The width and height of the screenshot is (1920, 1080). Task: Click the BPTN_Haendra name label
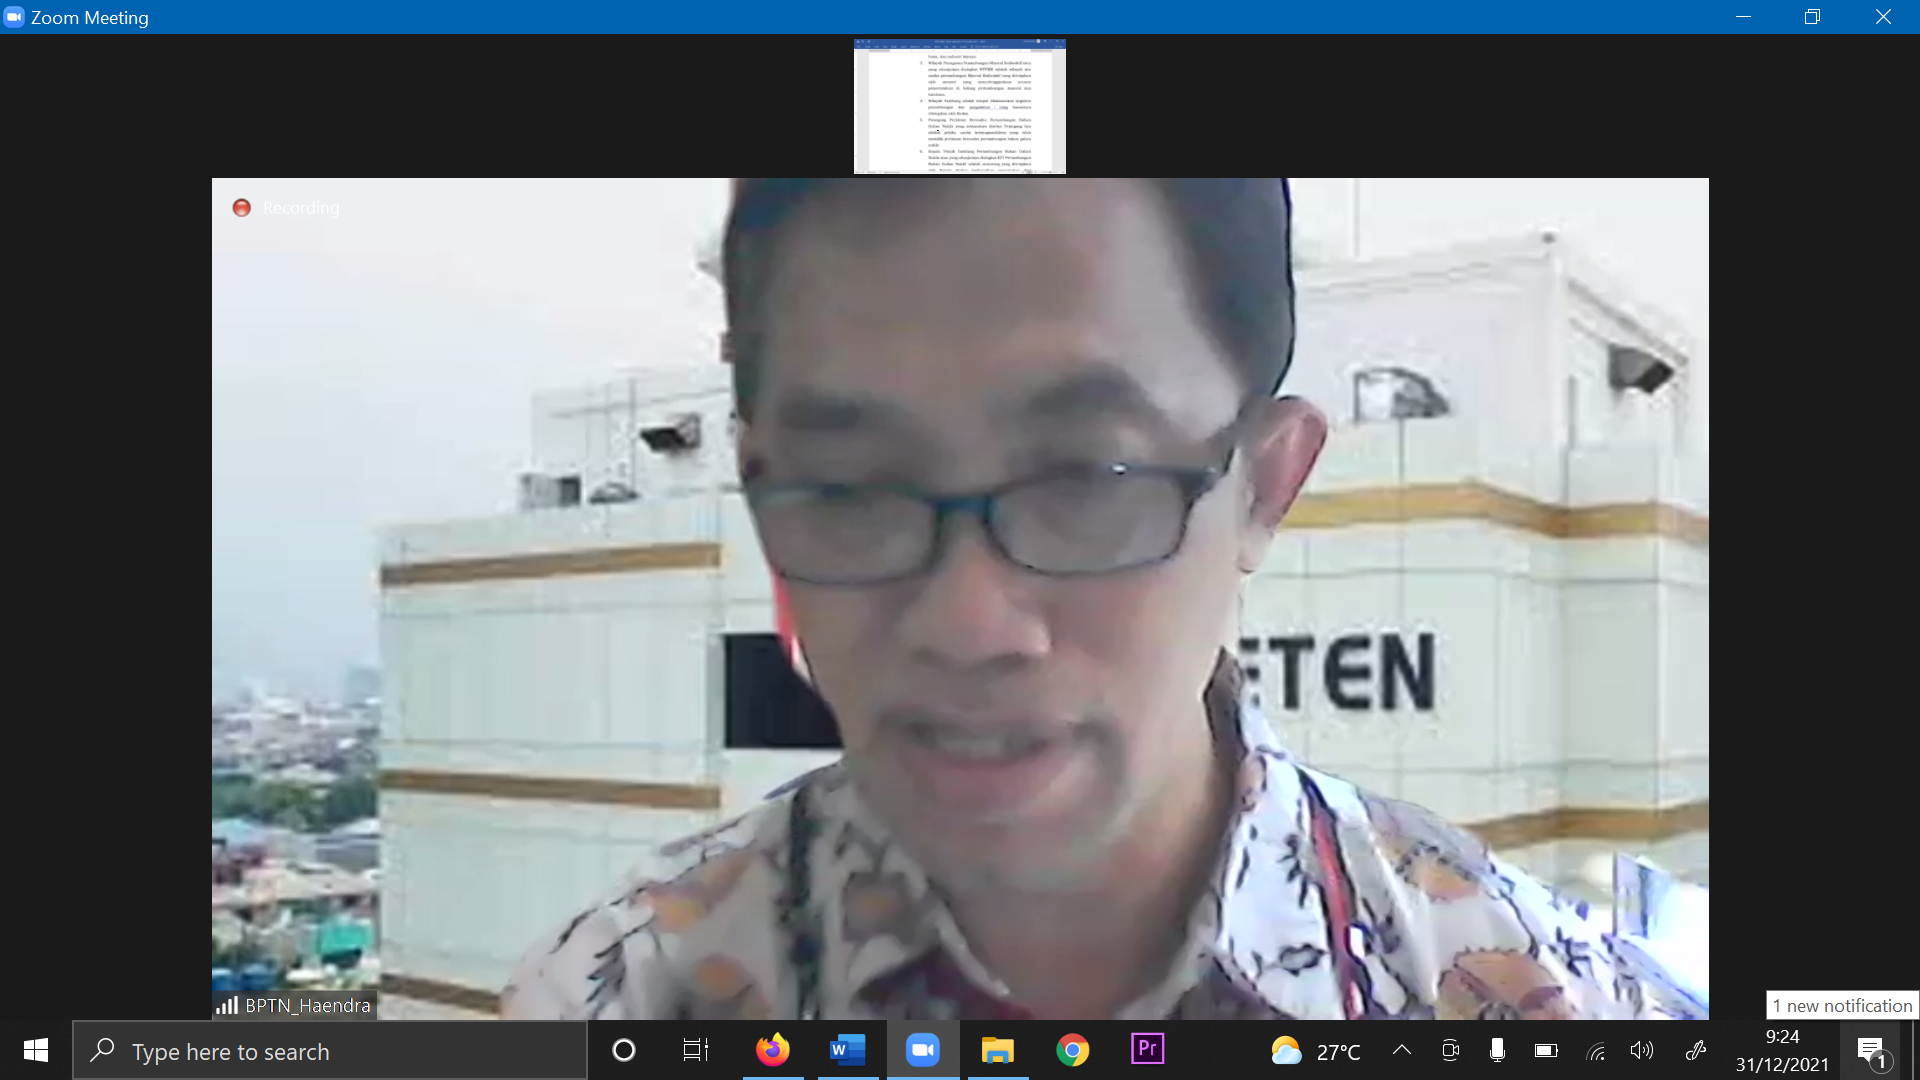pos(308,1005)
